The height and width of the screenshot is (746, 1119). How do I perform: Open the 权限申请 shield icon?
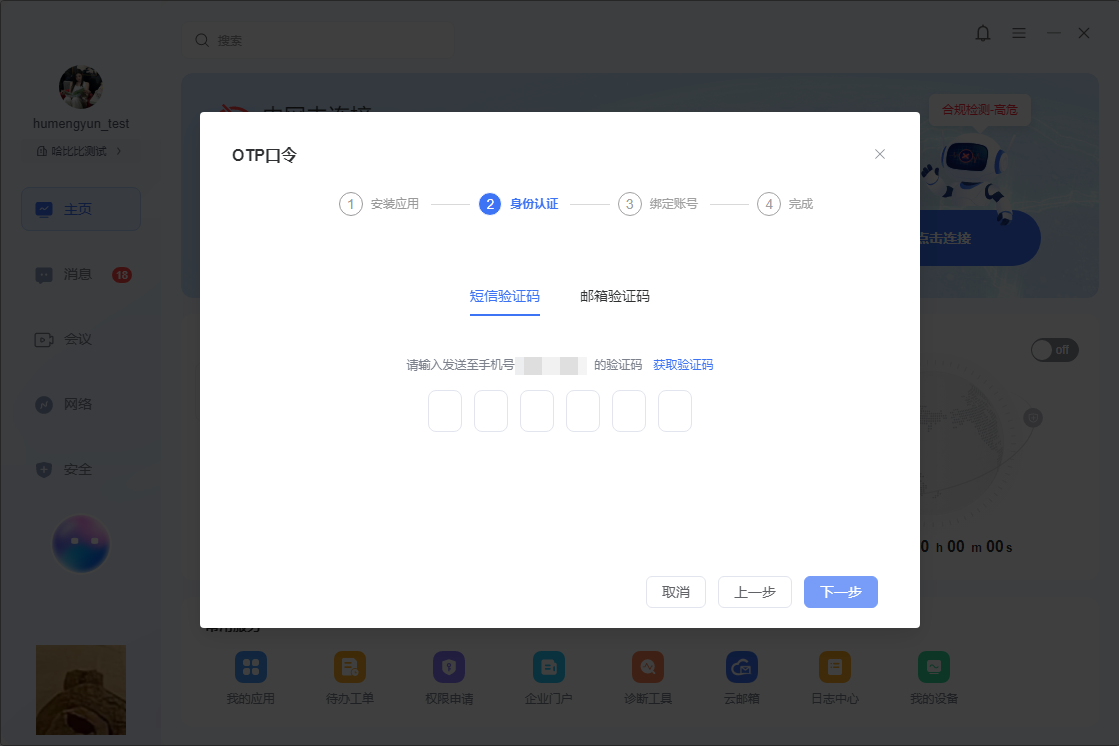point(449,667)
